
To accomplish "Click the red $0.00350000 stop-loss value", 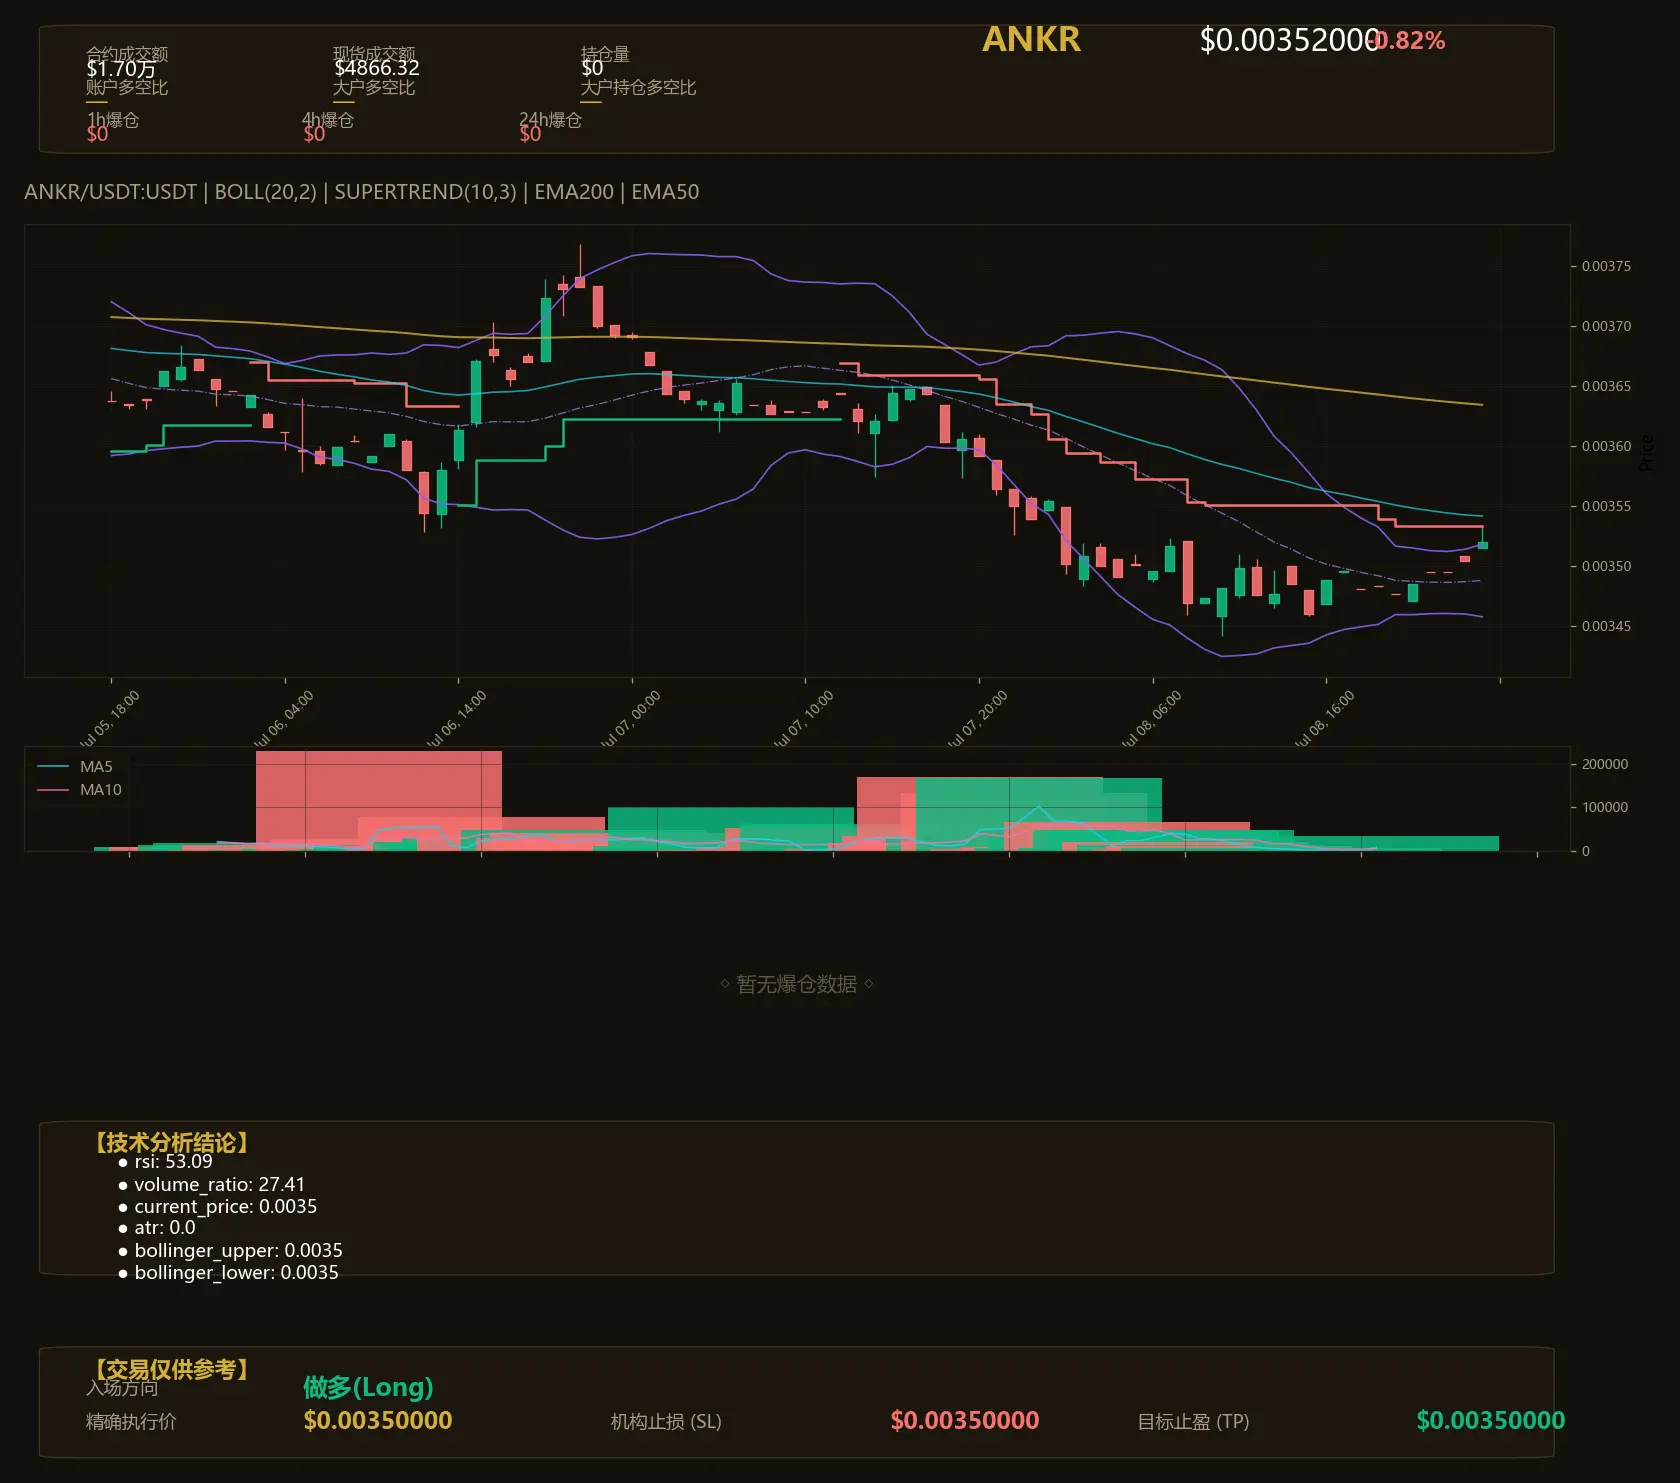I will pyautogui.click(x=965, y=1421).
